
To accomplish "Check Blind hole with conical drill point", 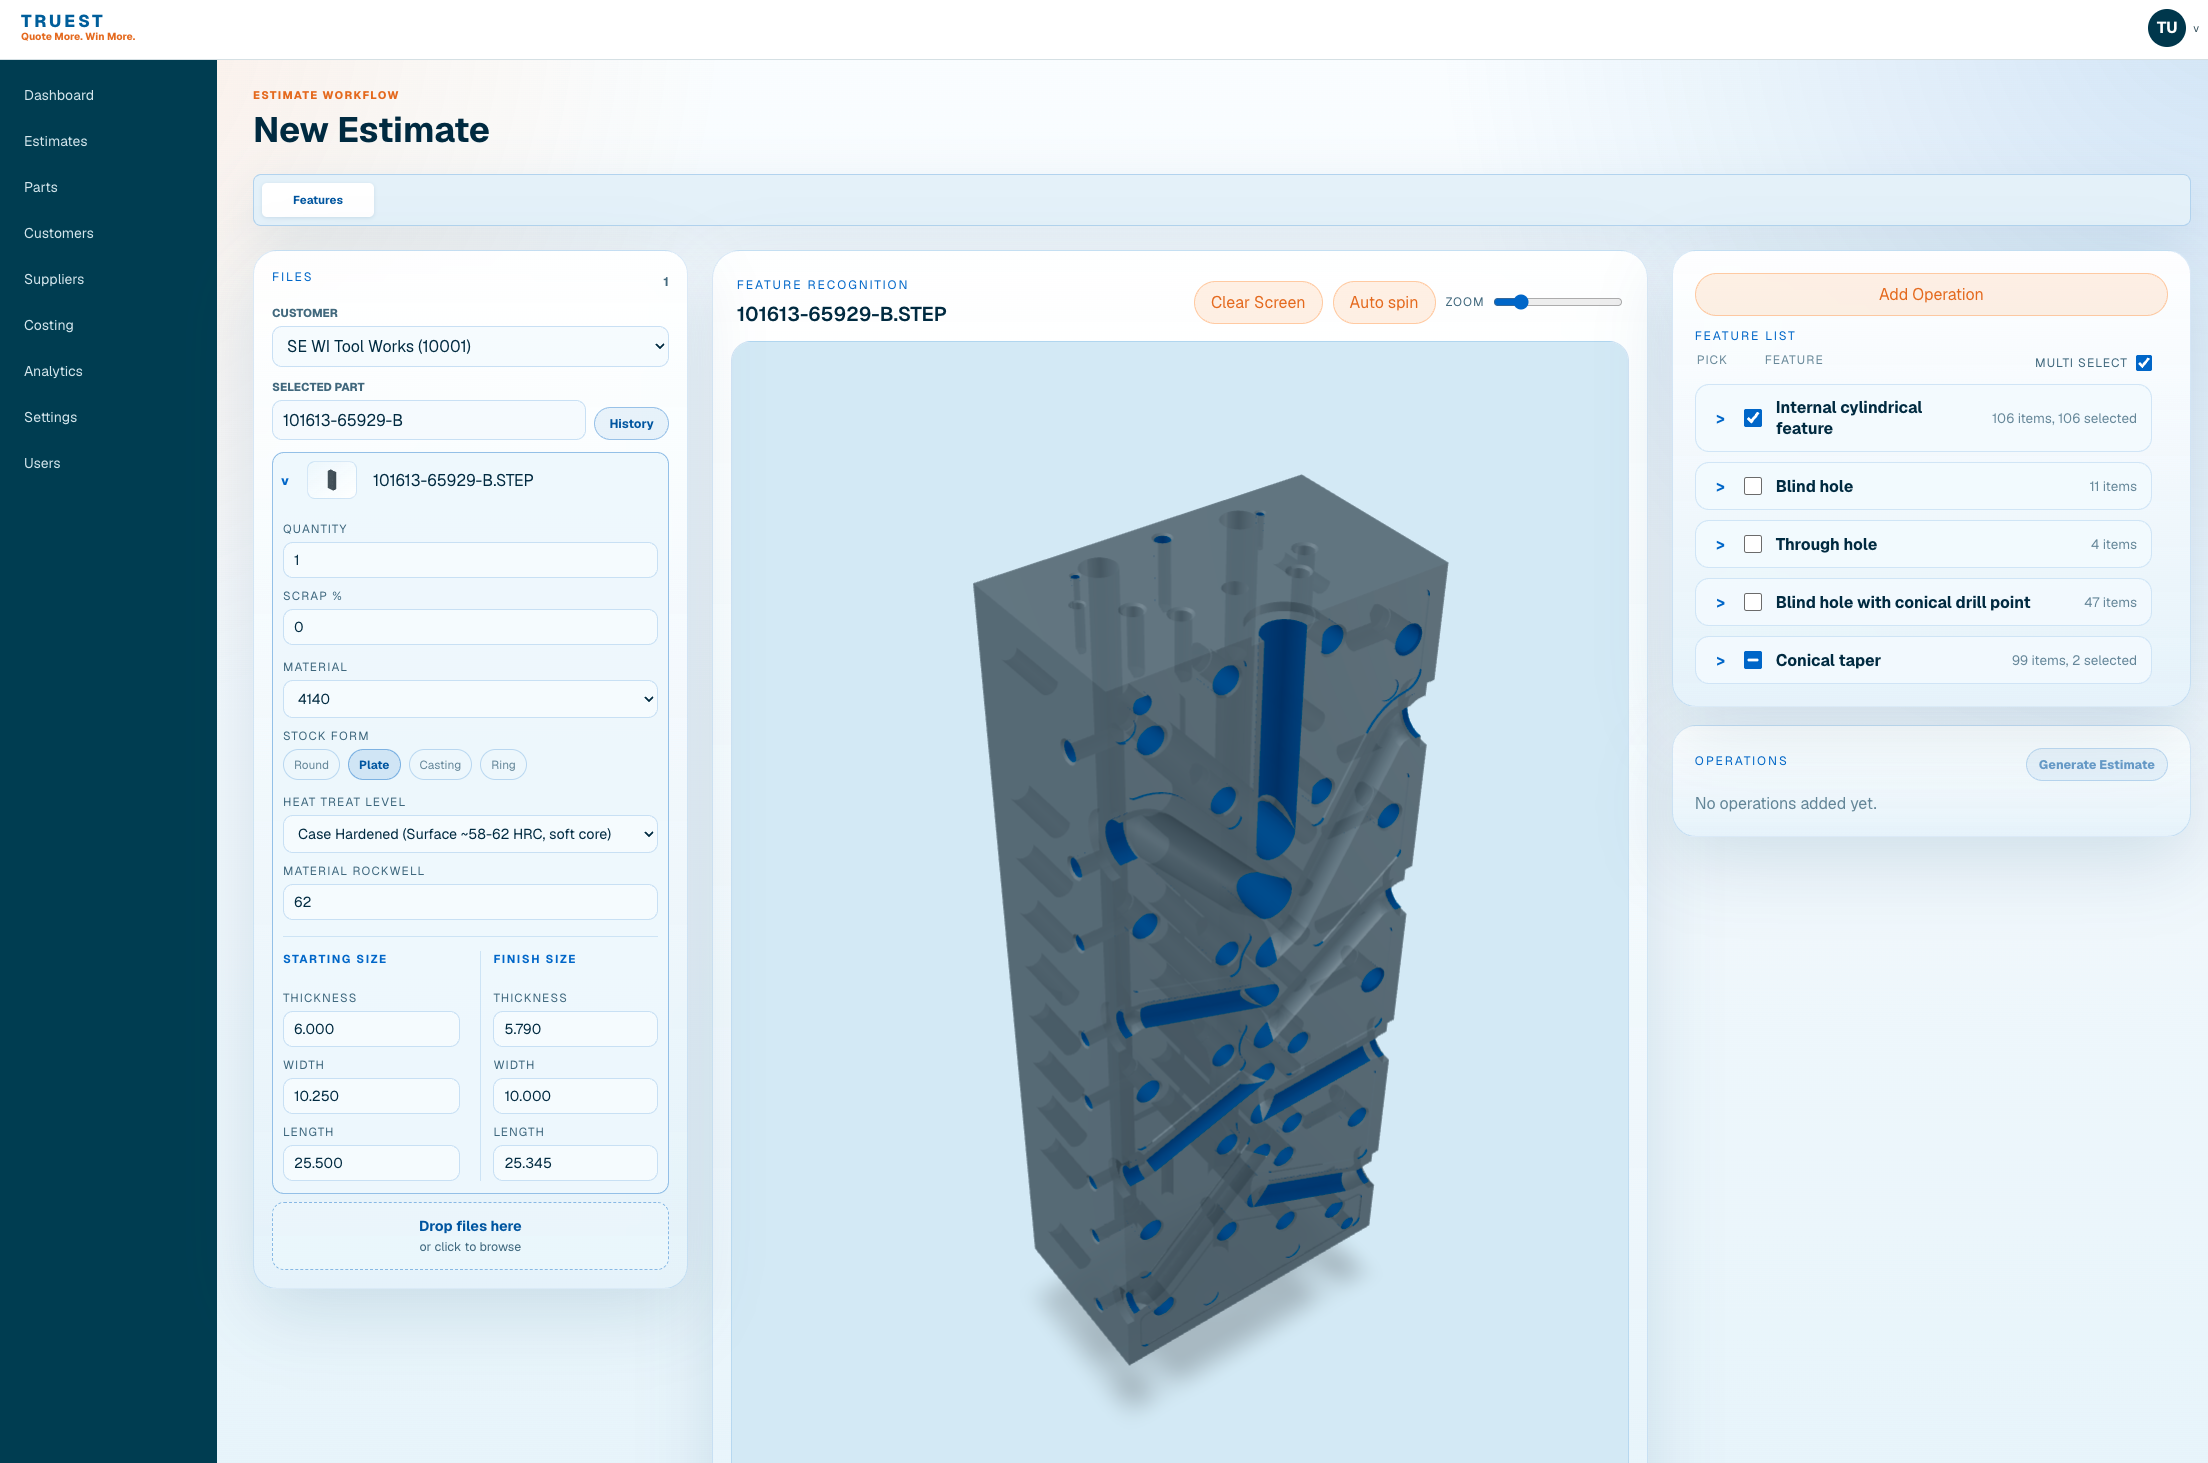I will tap(1753, 602).
